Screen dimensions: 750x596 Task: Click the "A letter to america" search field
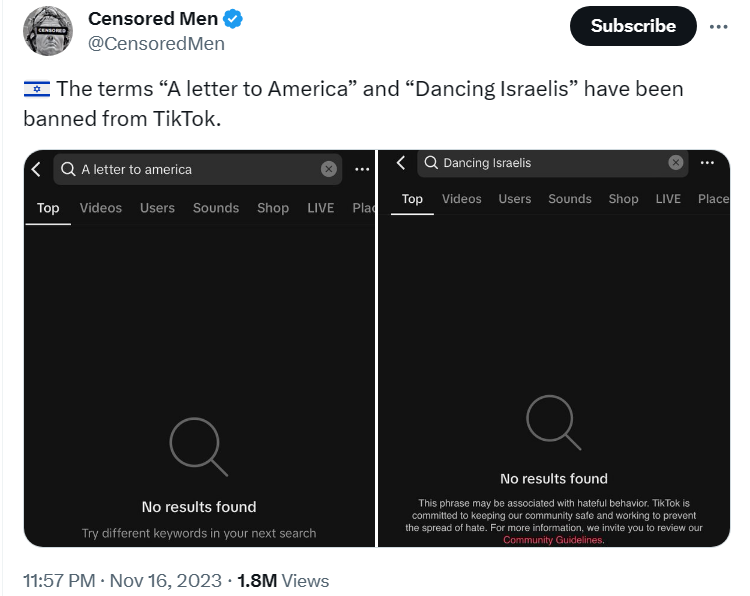(x=190, y=169)
